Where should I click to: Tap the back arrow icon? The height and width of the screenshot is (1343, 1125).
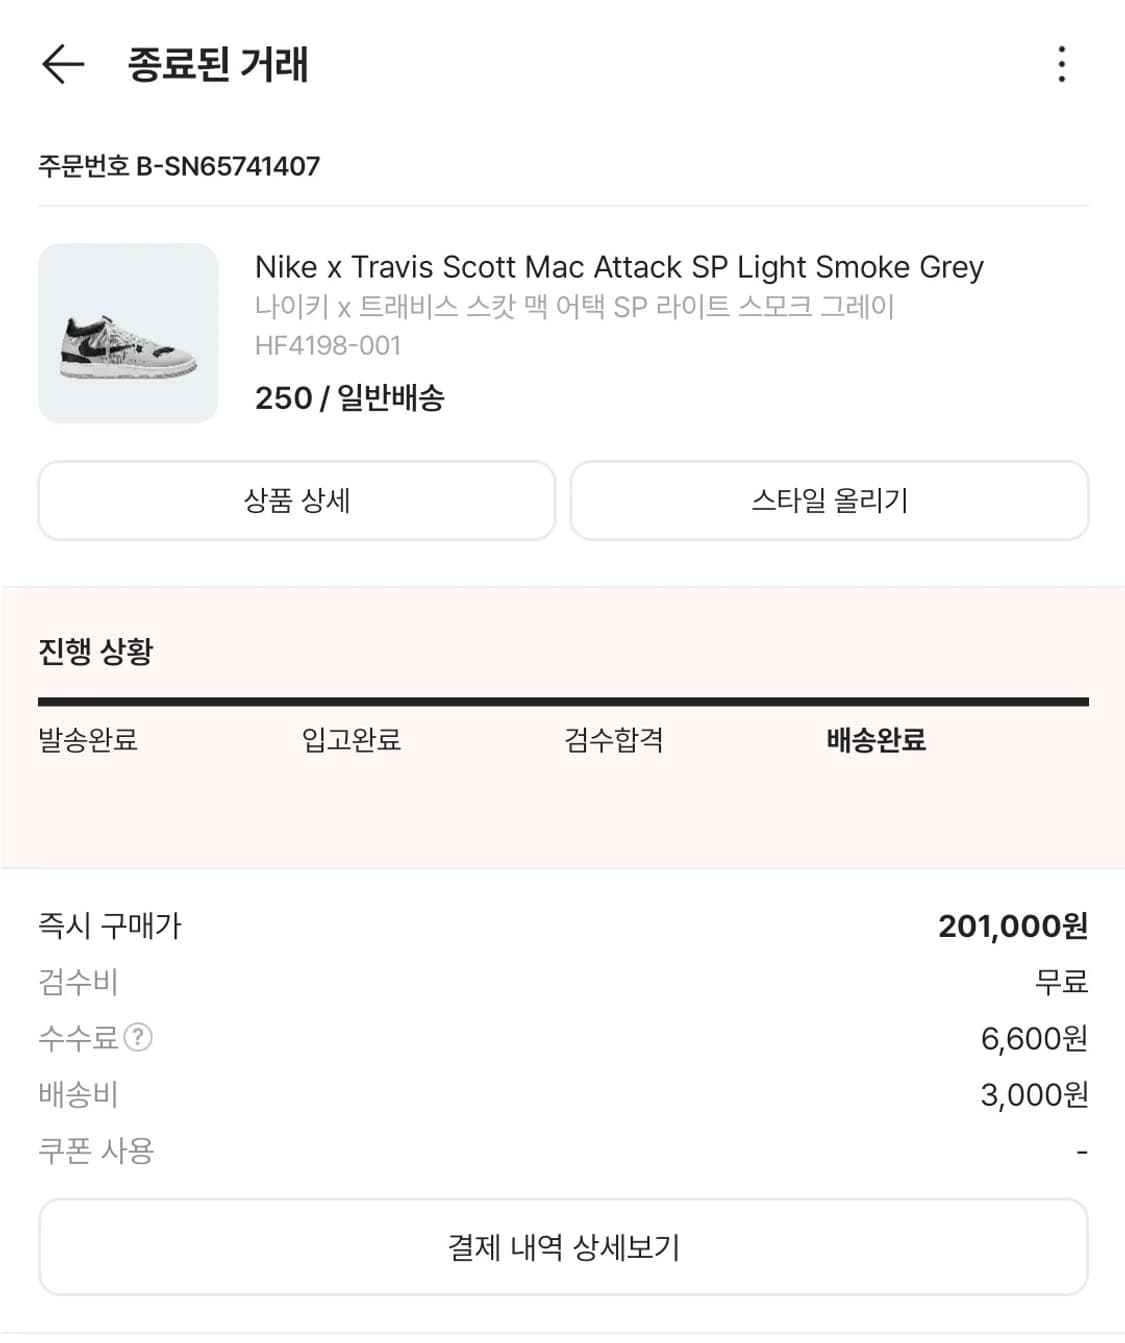point(63,65)
